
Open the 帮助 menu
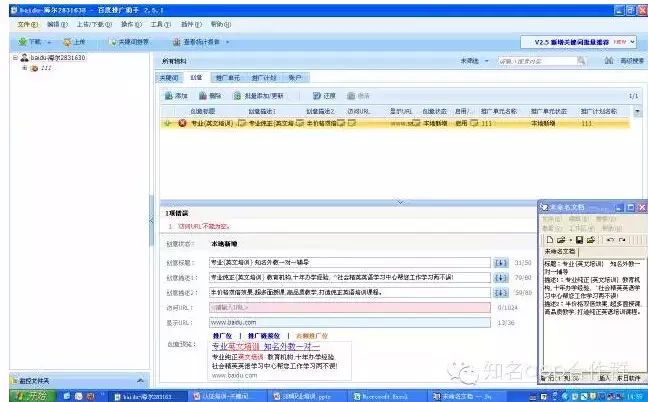point(221,24)
